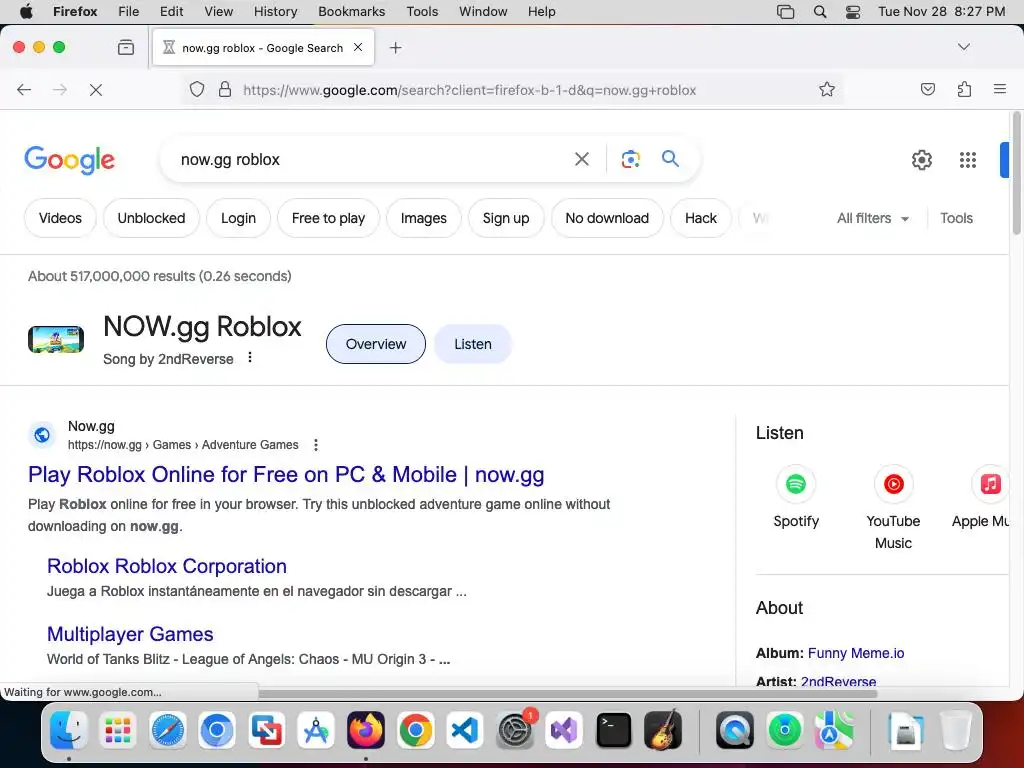Click the Google logo
This screenshot has height=768, width=1024.
[69, 160]
